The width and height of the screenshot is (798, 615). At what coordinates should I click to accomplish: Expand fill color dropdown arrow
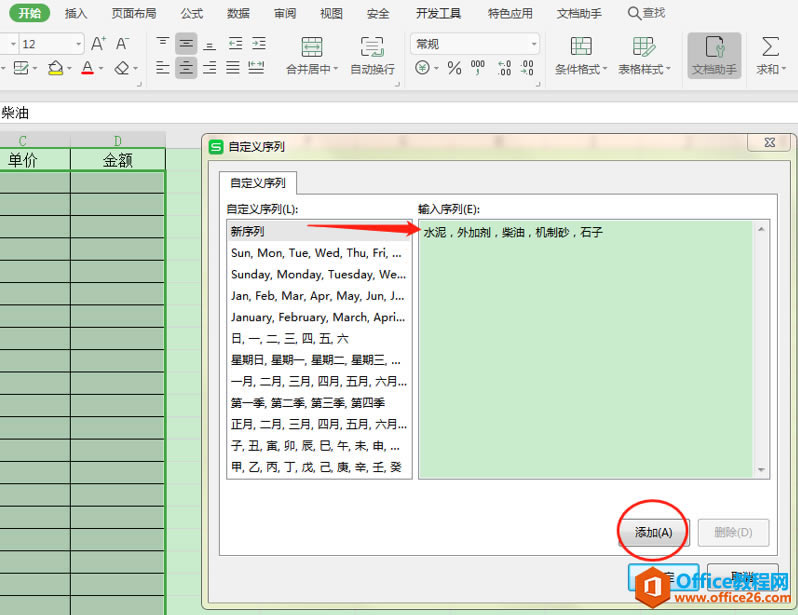point(69,68)
